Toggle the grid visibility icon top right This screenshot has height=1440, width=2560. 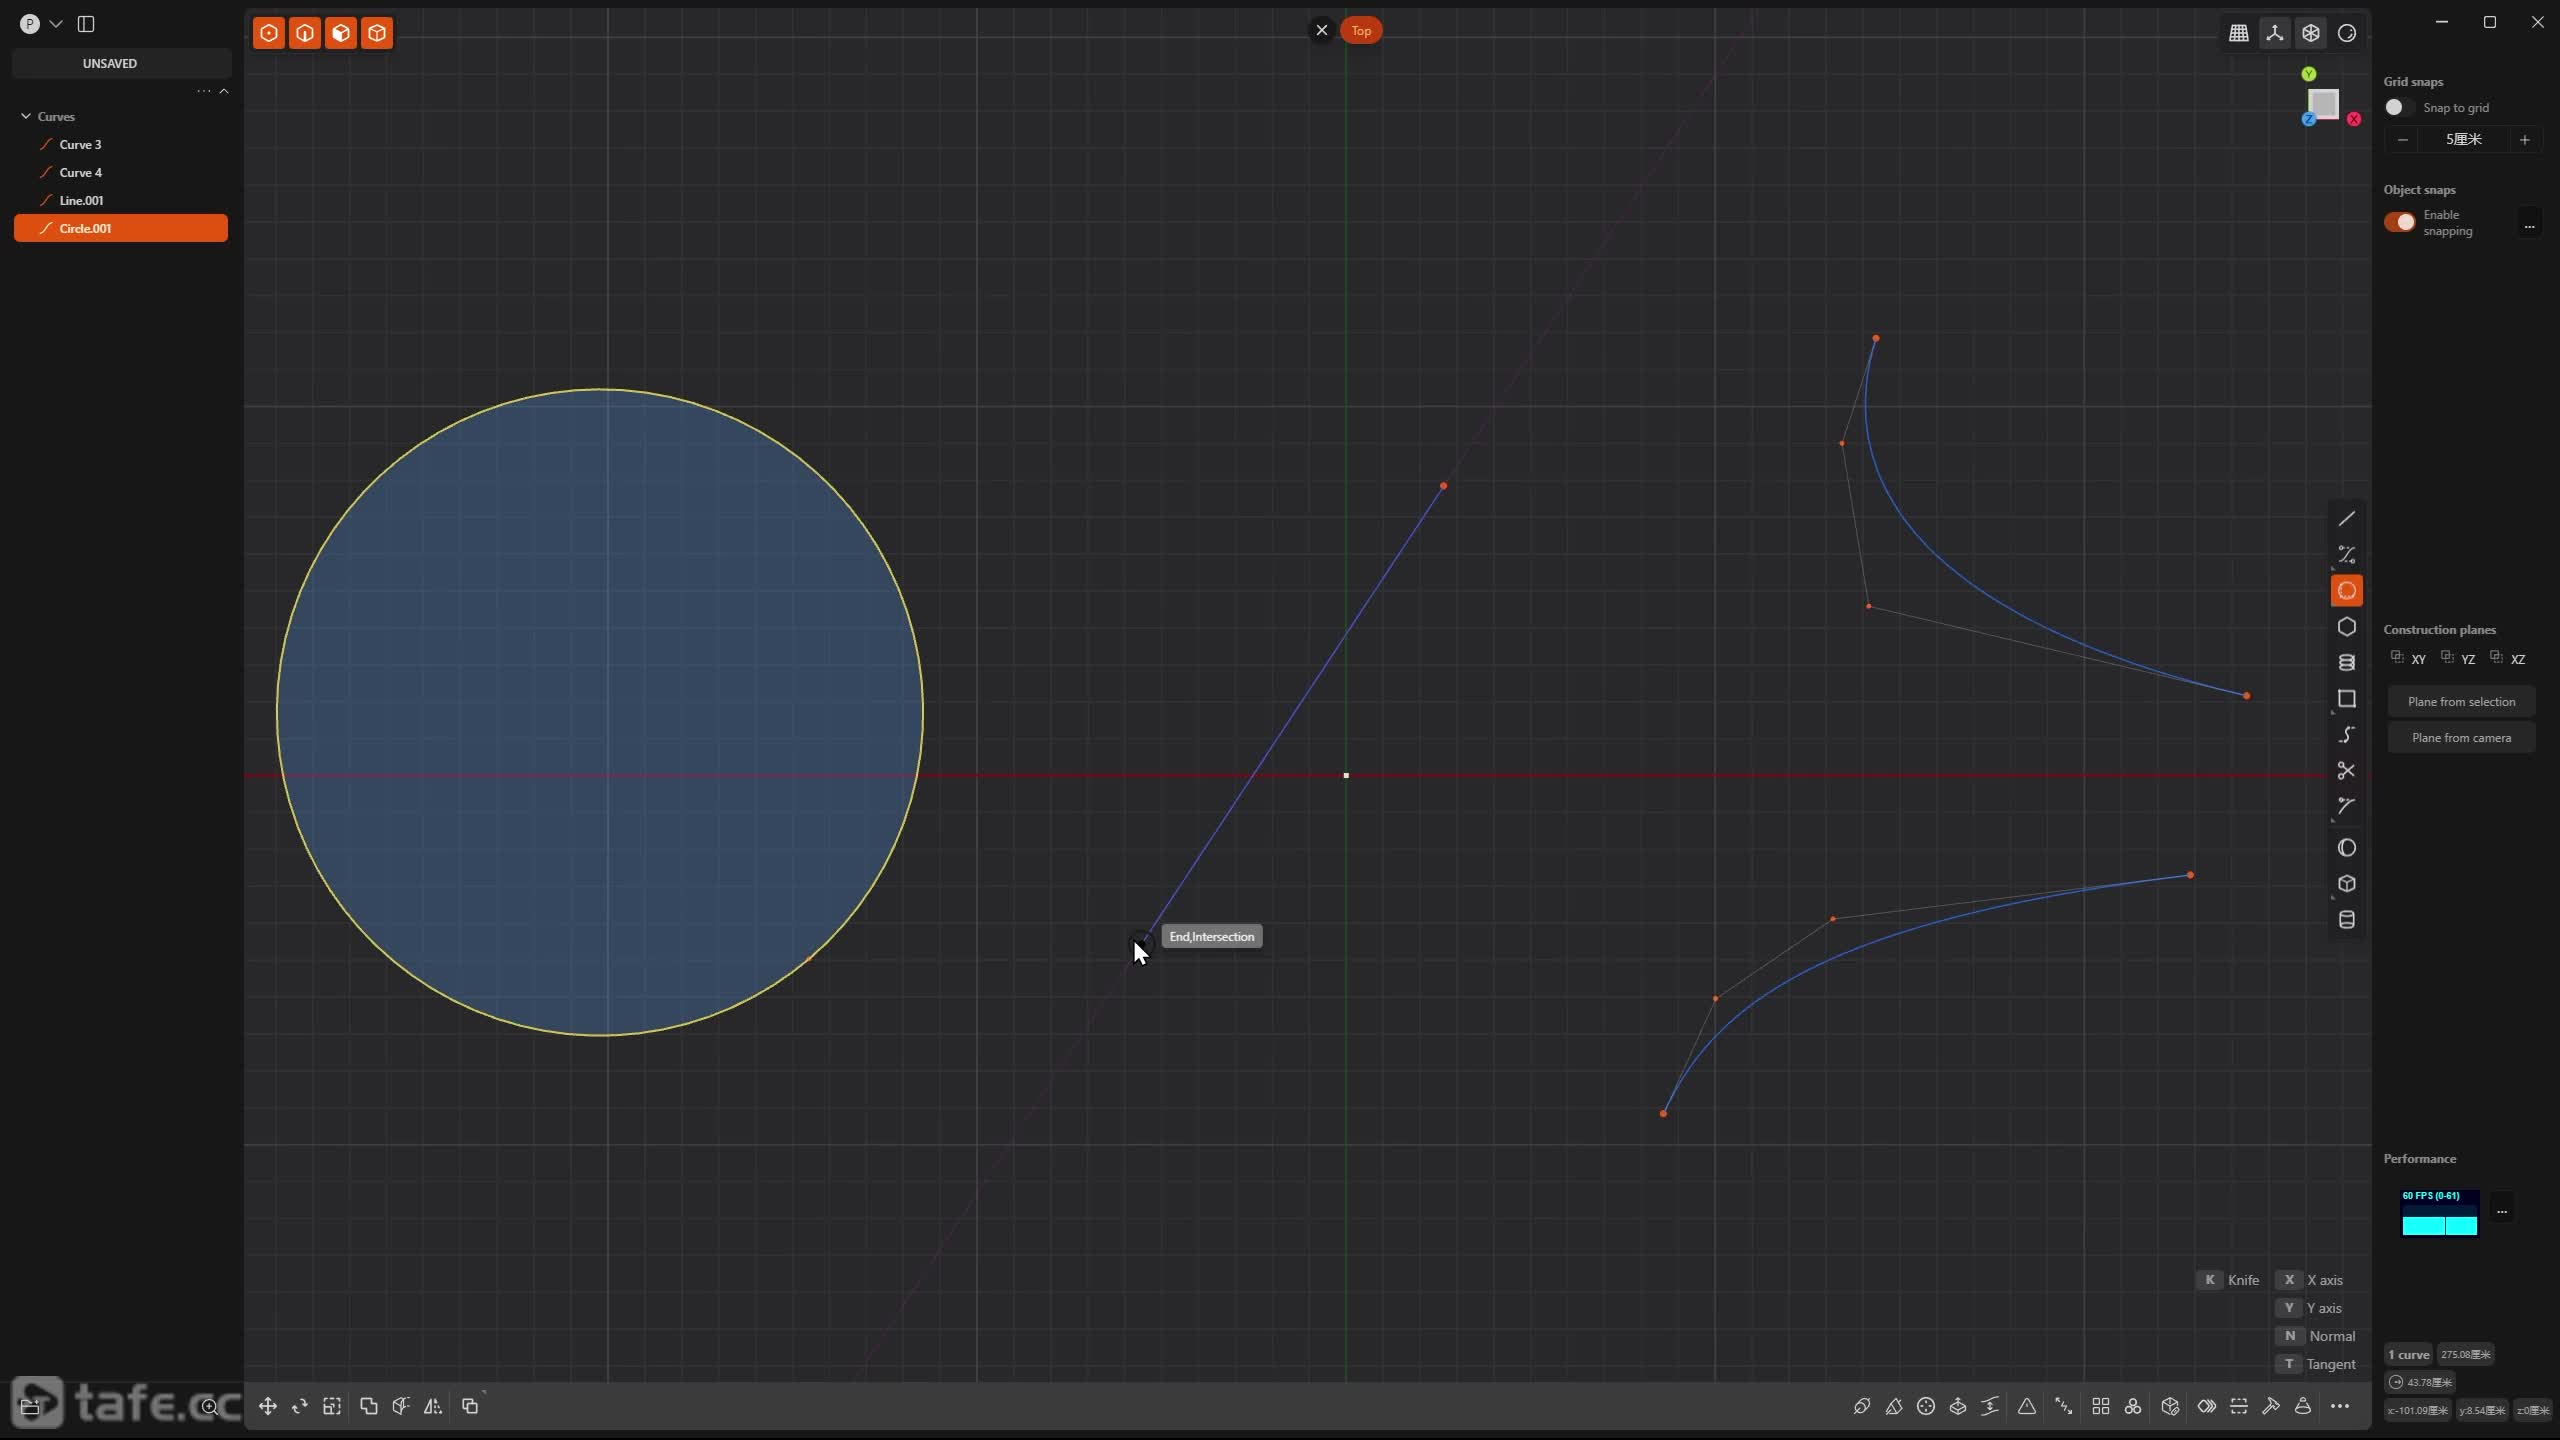point(2238,33)
